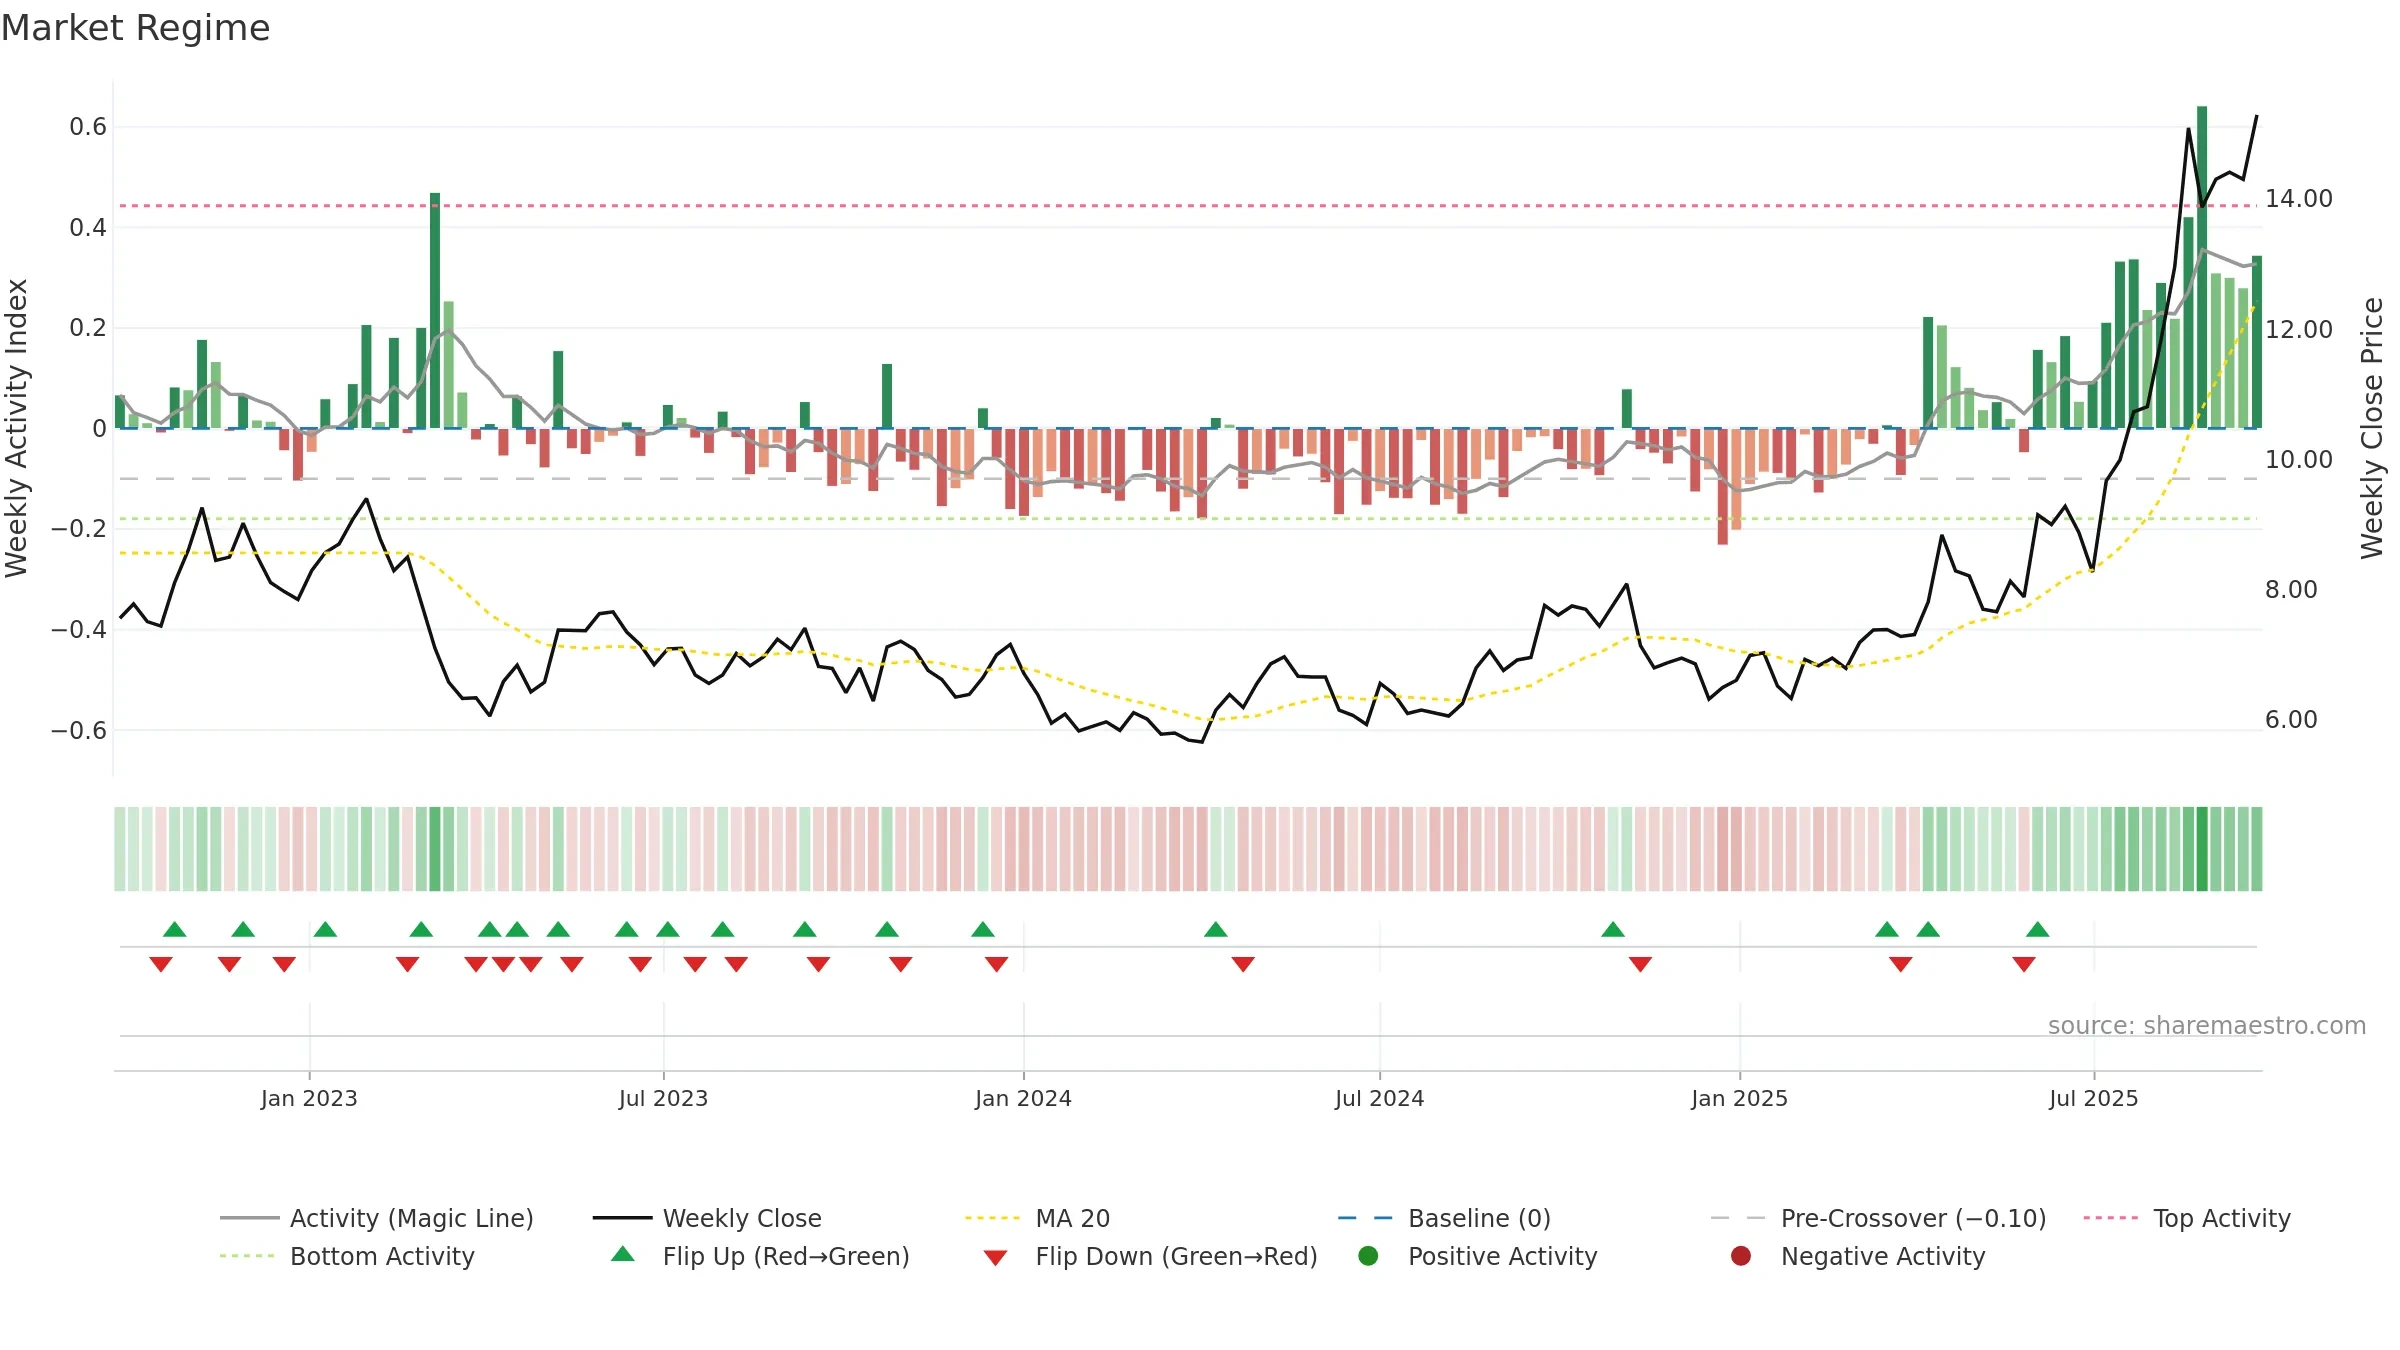Click the Jan 2024 axis label
The image size is (2400, 1350).
click(x=1023, y=1098)
